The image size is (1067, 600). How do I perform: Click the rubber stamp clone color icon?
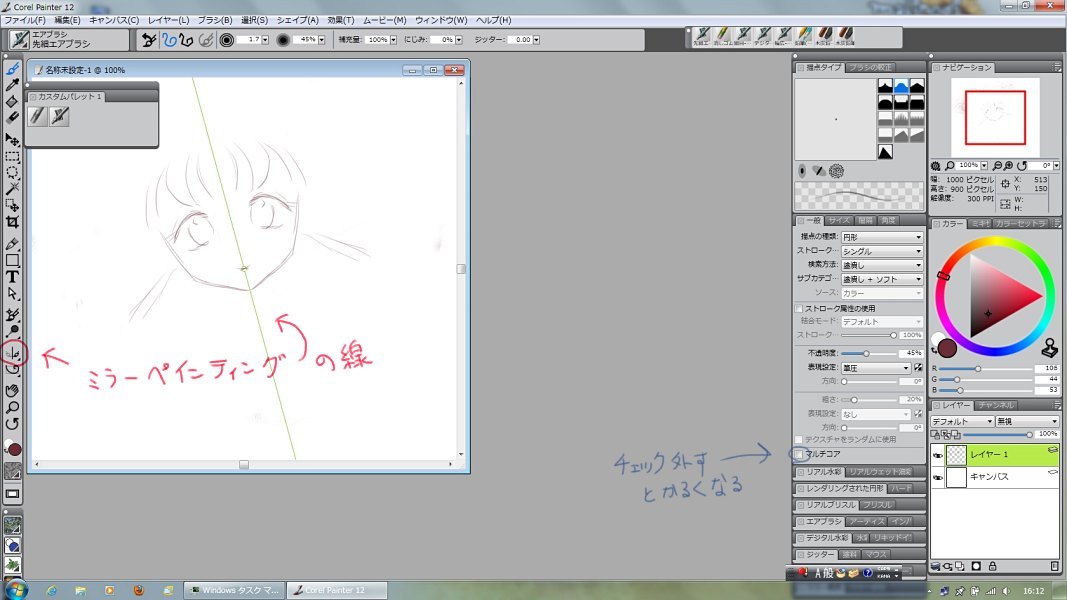coord(1050,348)
